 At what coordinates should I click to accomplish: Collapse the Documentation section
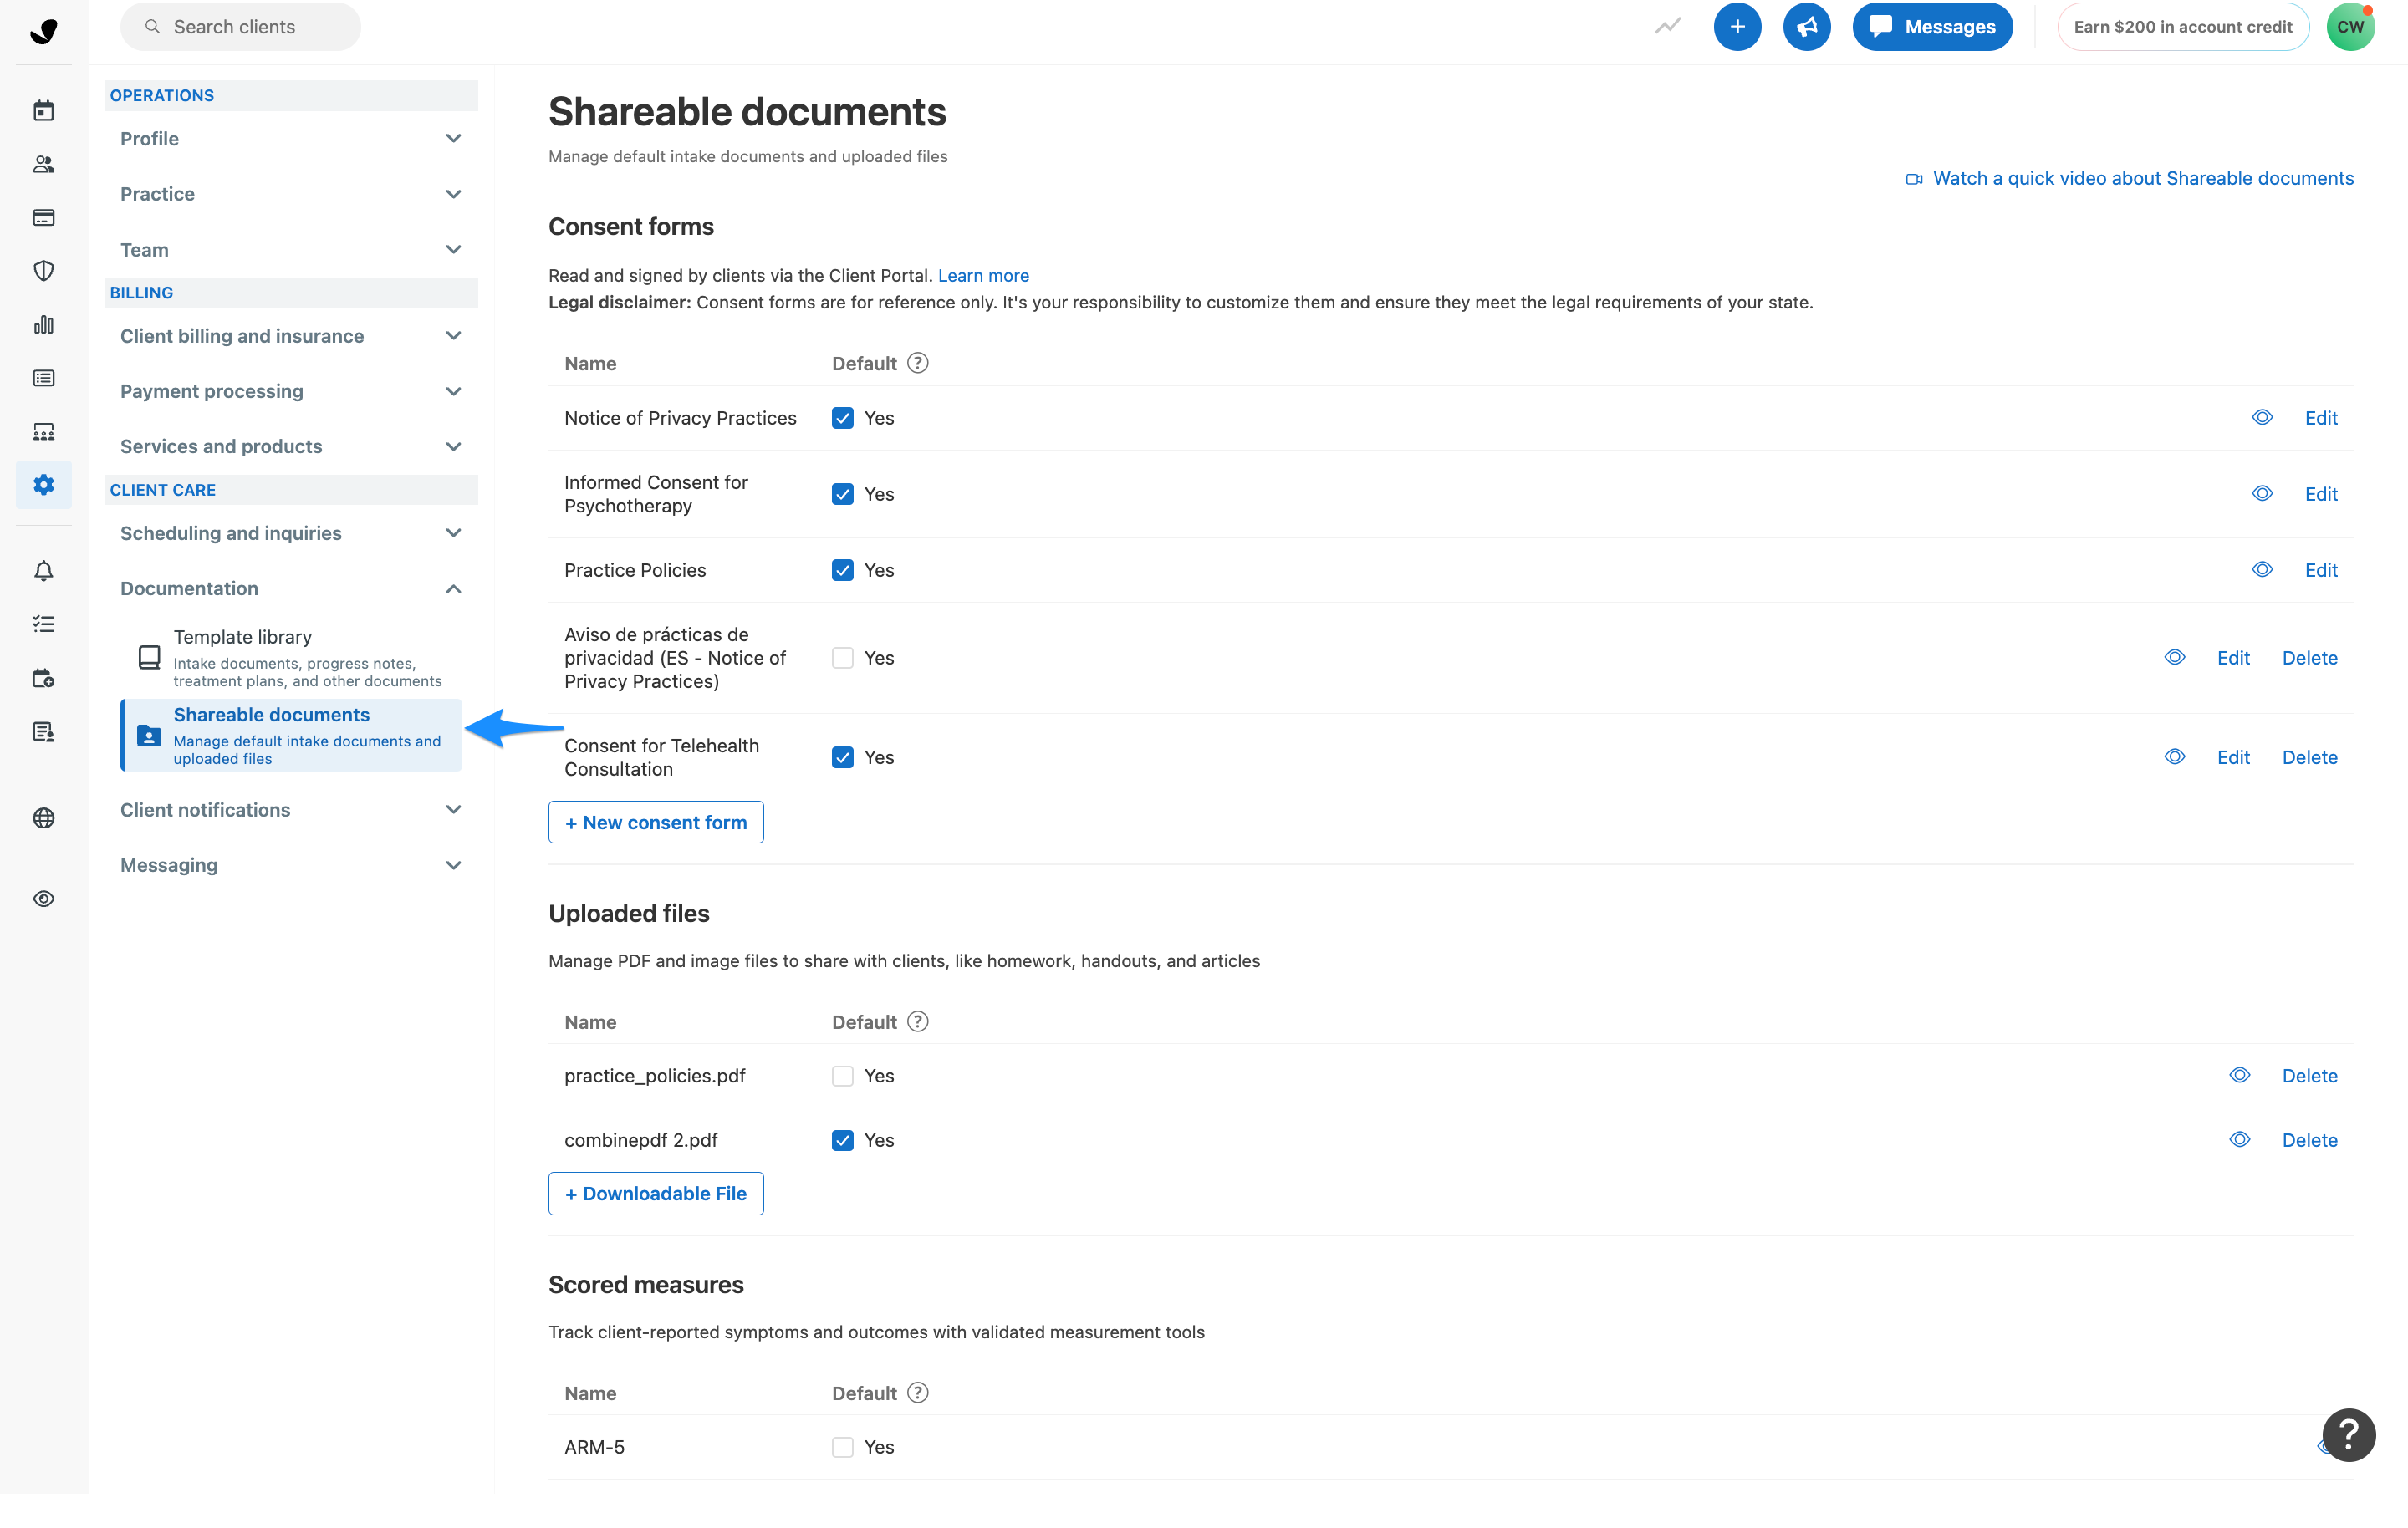click(x=290, y=588)
